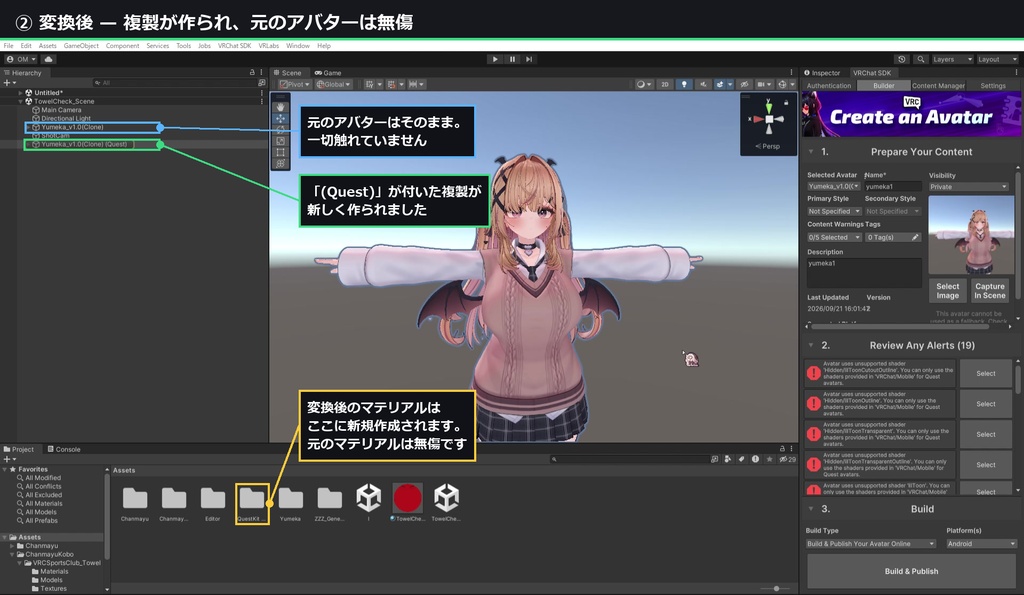Select the Hand view tool in Scene
This screenshot has height=595, width=1024.
tap(281, 107)
